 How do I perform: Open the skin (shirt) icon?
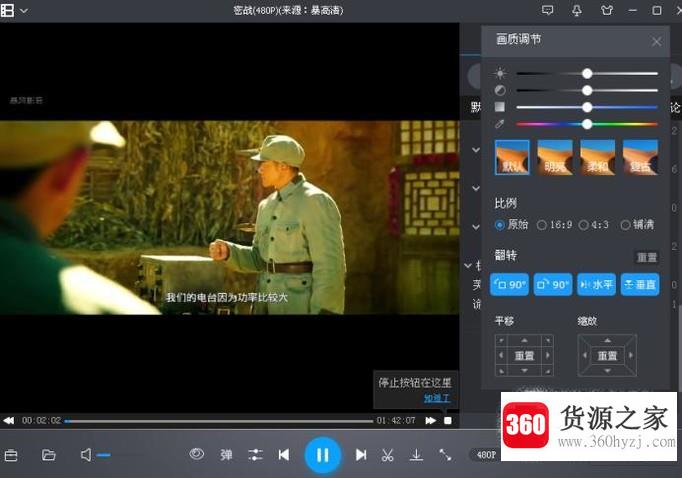click(x=607, y=10)
